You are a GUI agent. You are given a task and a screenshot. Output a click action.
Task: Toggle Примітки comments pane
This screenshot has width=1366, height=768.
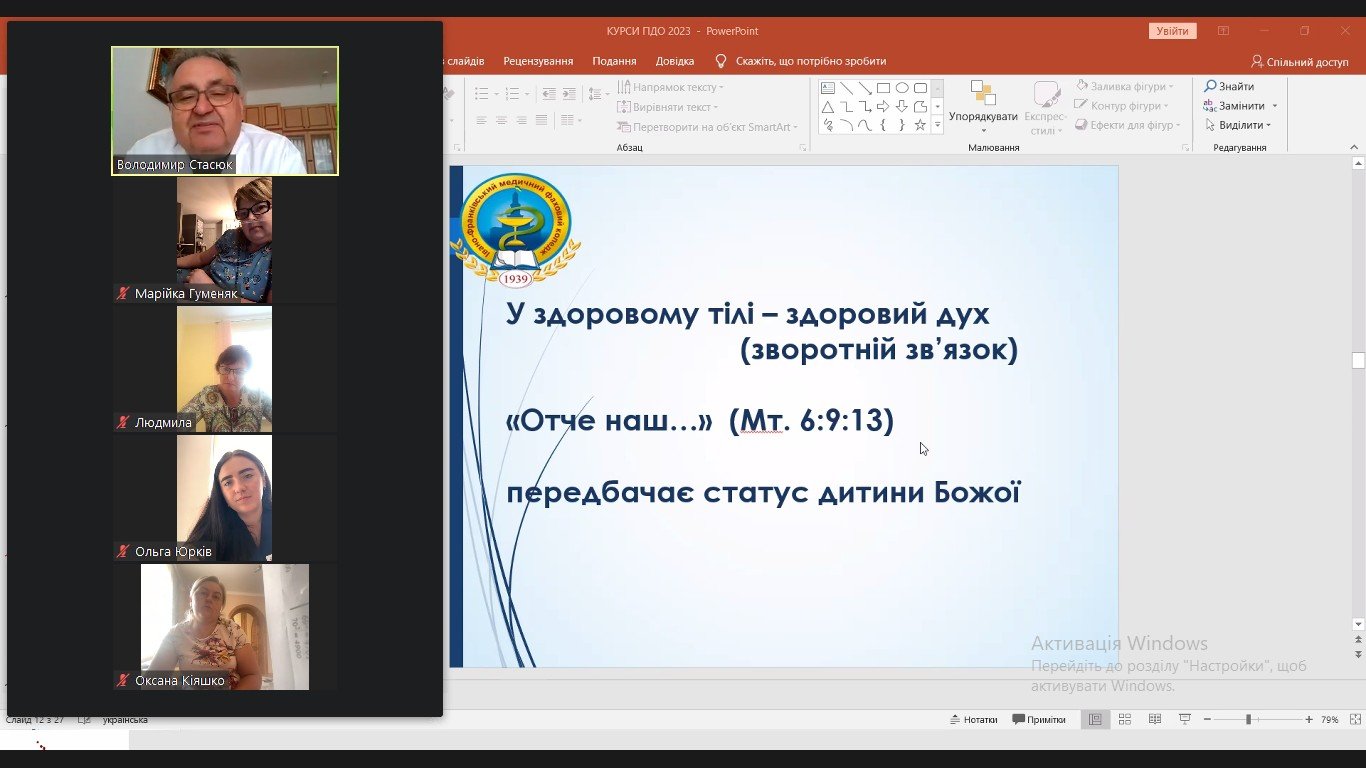tap(1039, 719)
